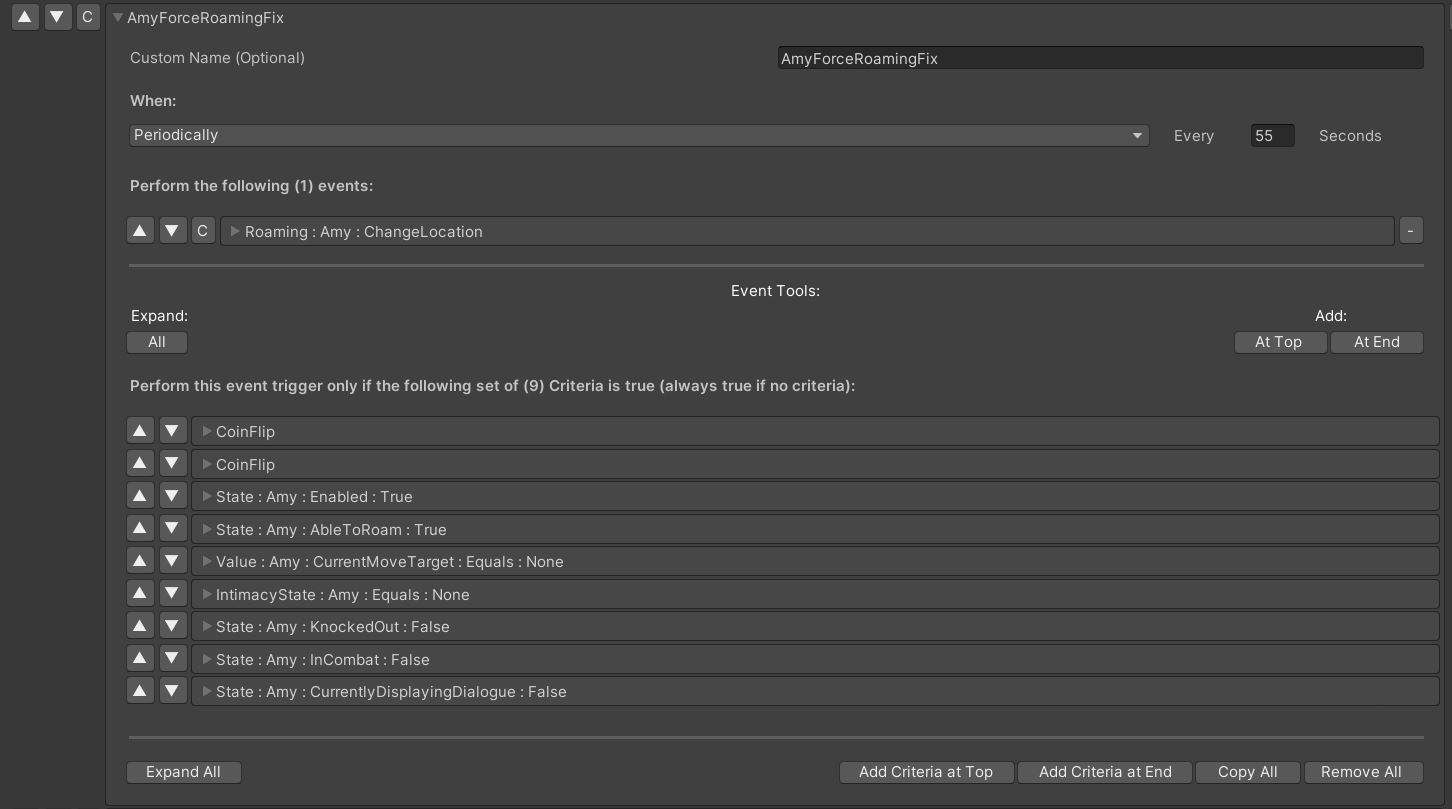Expand the State Amy AbleToRoam criteria

[x=207, y=530]
